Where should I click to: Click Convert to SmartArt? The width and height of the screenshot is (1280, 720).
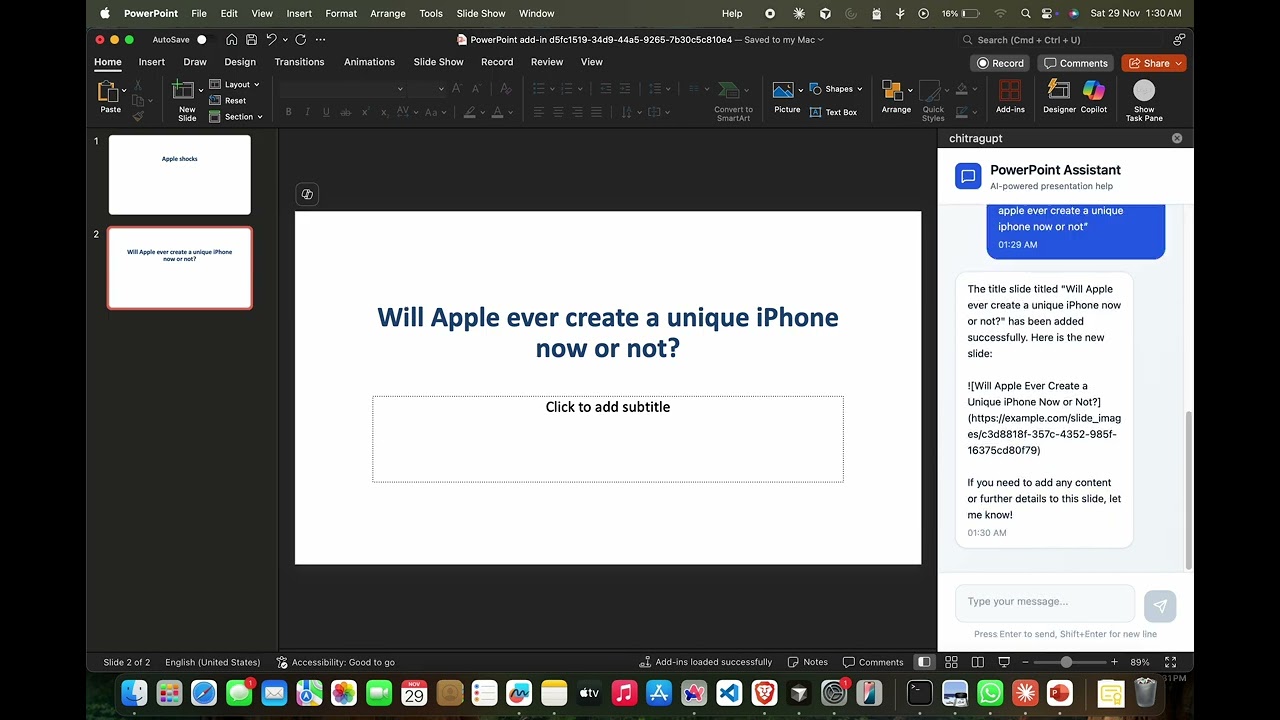(733, 100)
